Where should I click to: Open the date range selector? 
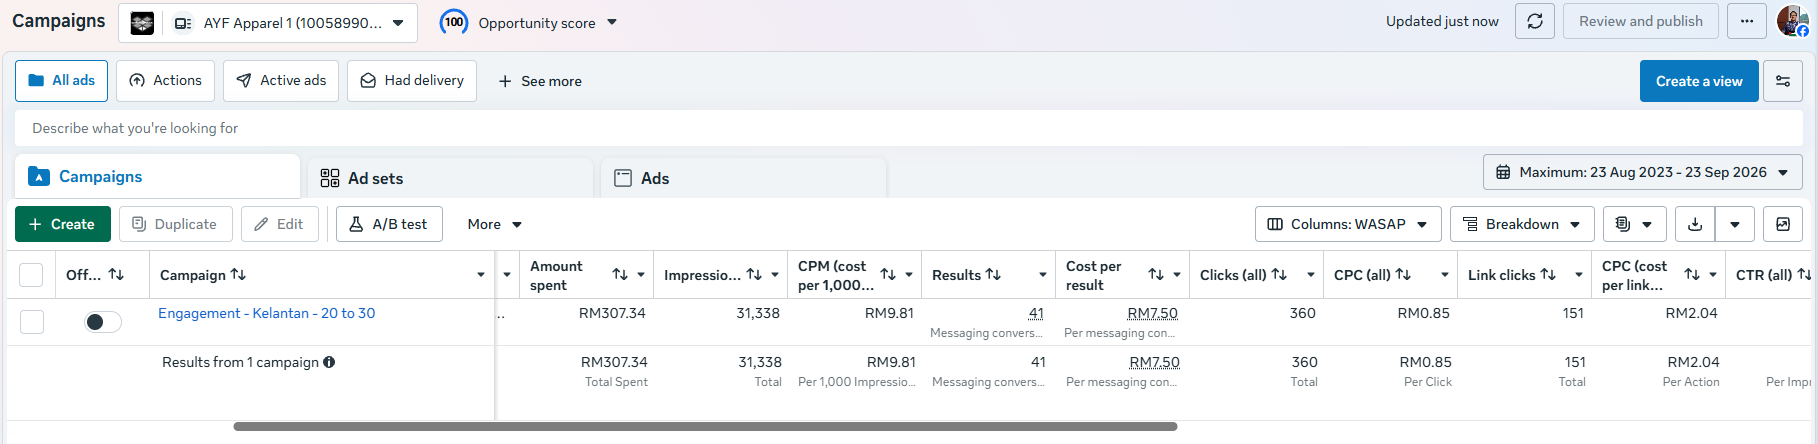point(1643,172)
